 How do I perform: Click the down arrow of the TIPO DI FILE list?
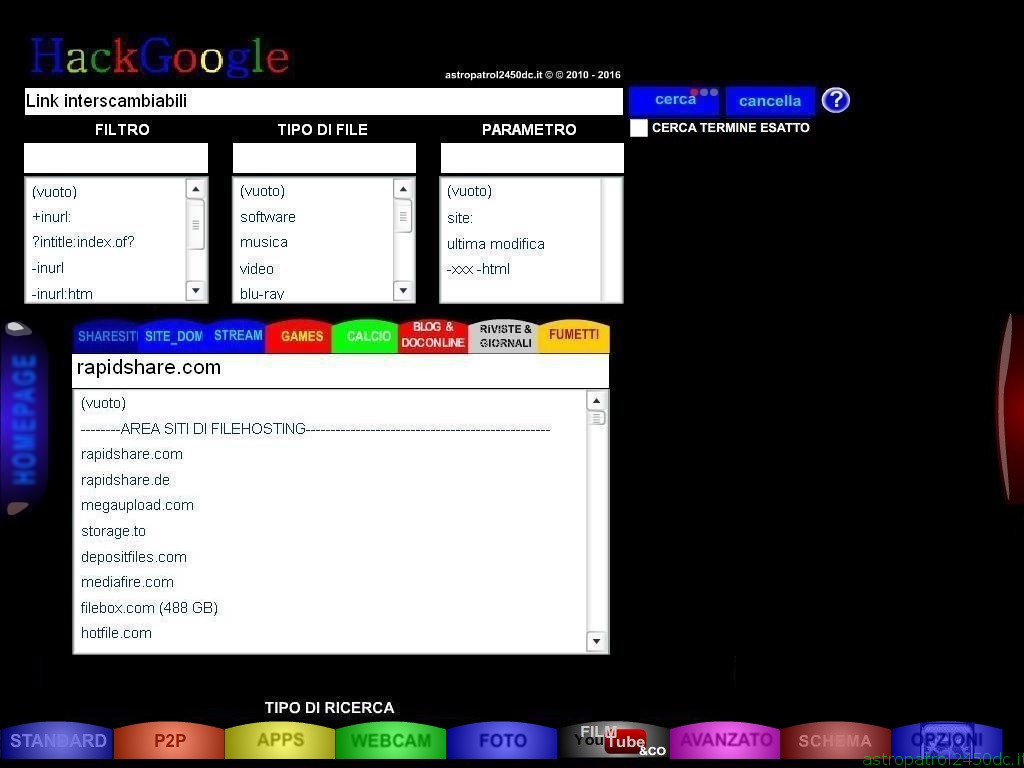[403, 291]
